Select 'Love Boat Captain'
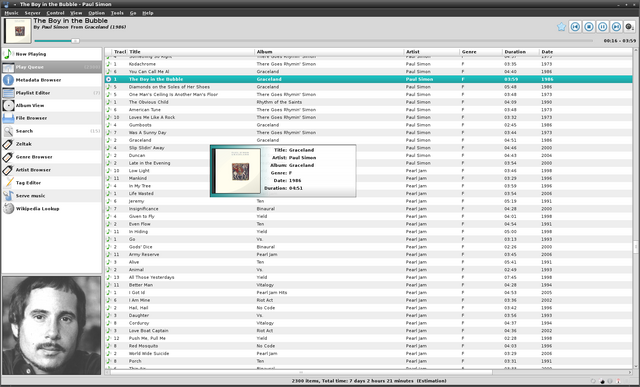The height and width of the screenshot is (387, 640). click(x=369, y=331)
